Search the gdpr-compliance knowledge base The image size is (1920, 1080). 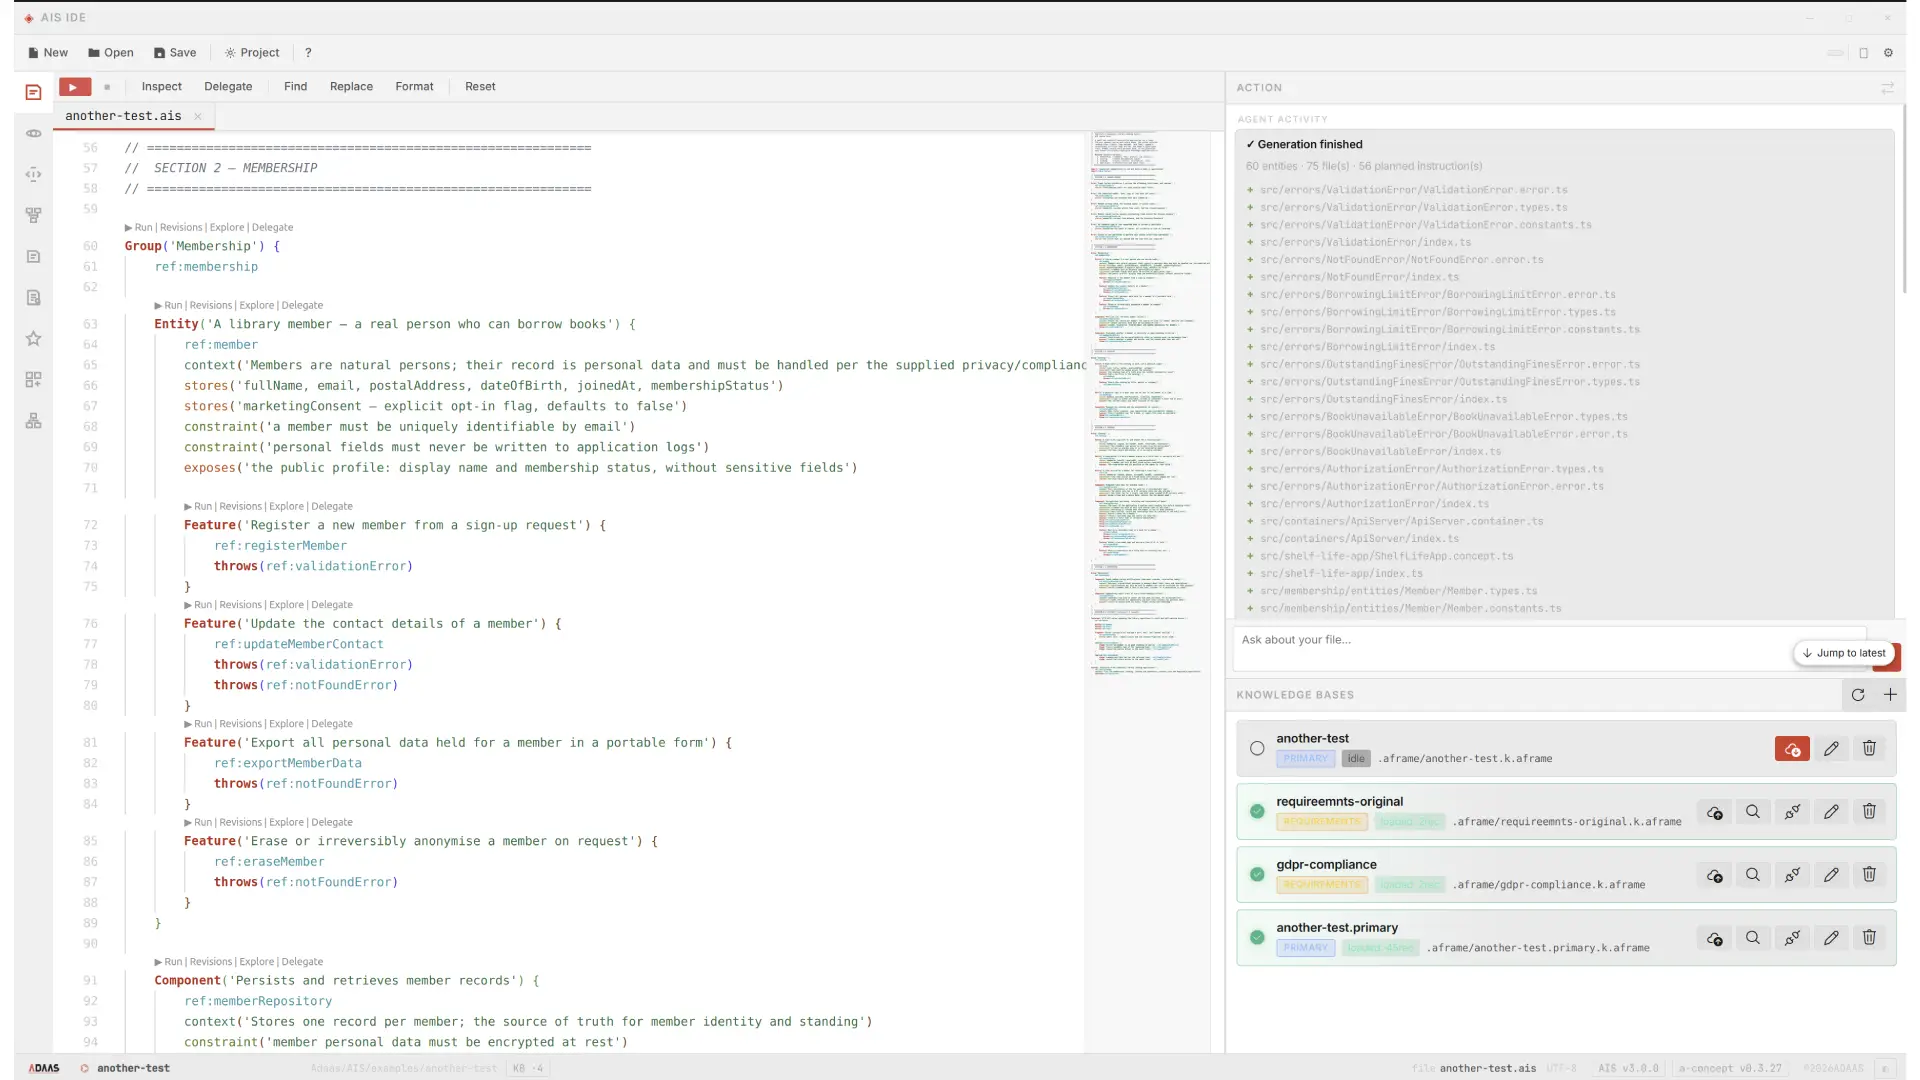(x=1753, y=875)
